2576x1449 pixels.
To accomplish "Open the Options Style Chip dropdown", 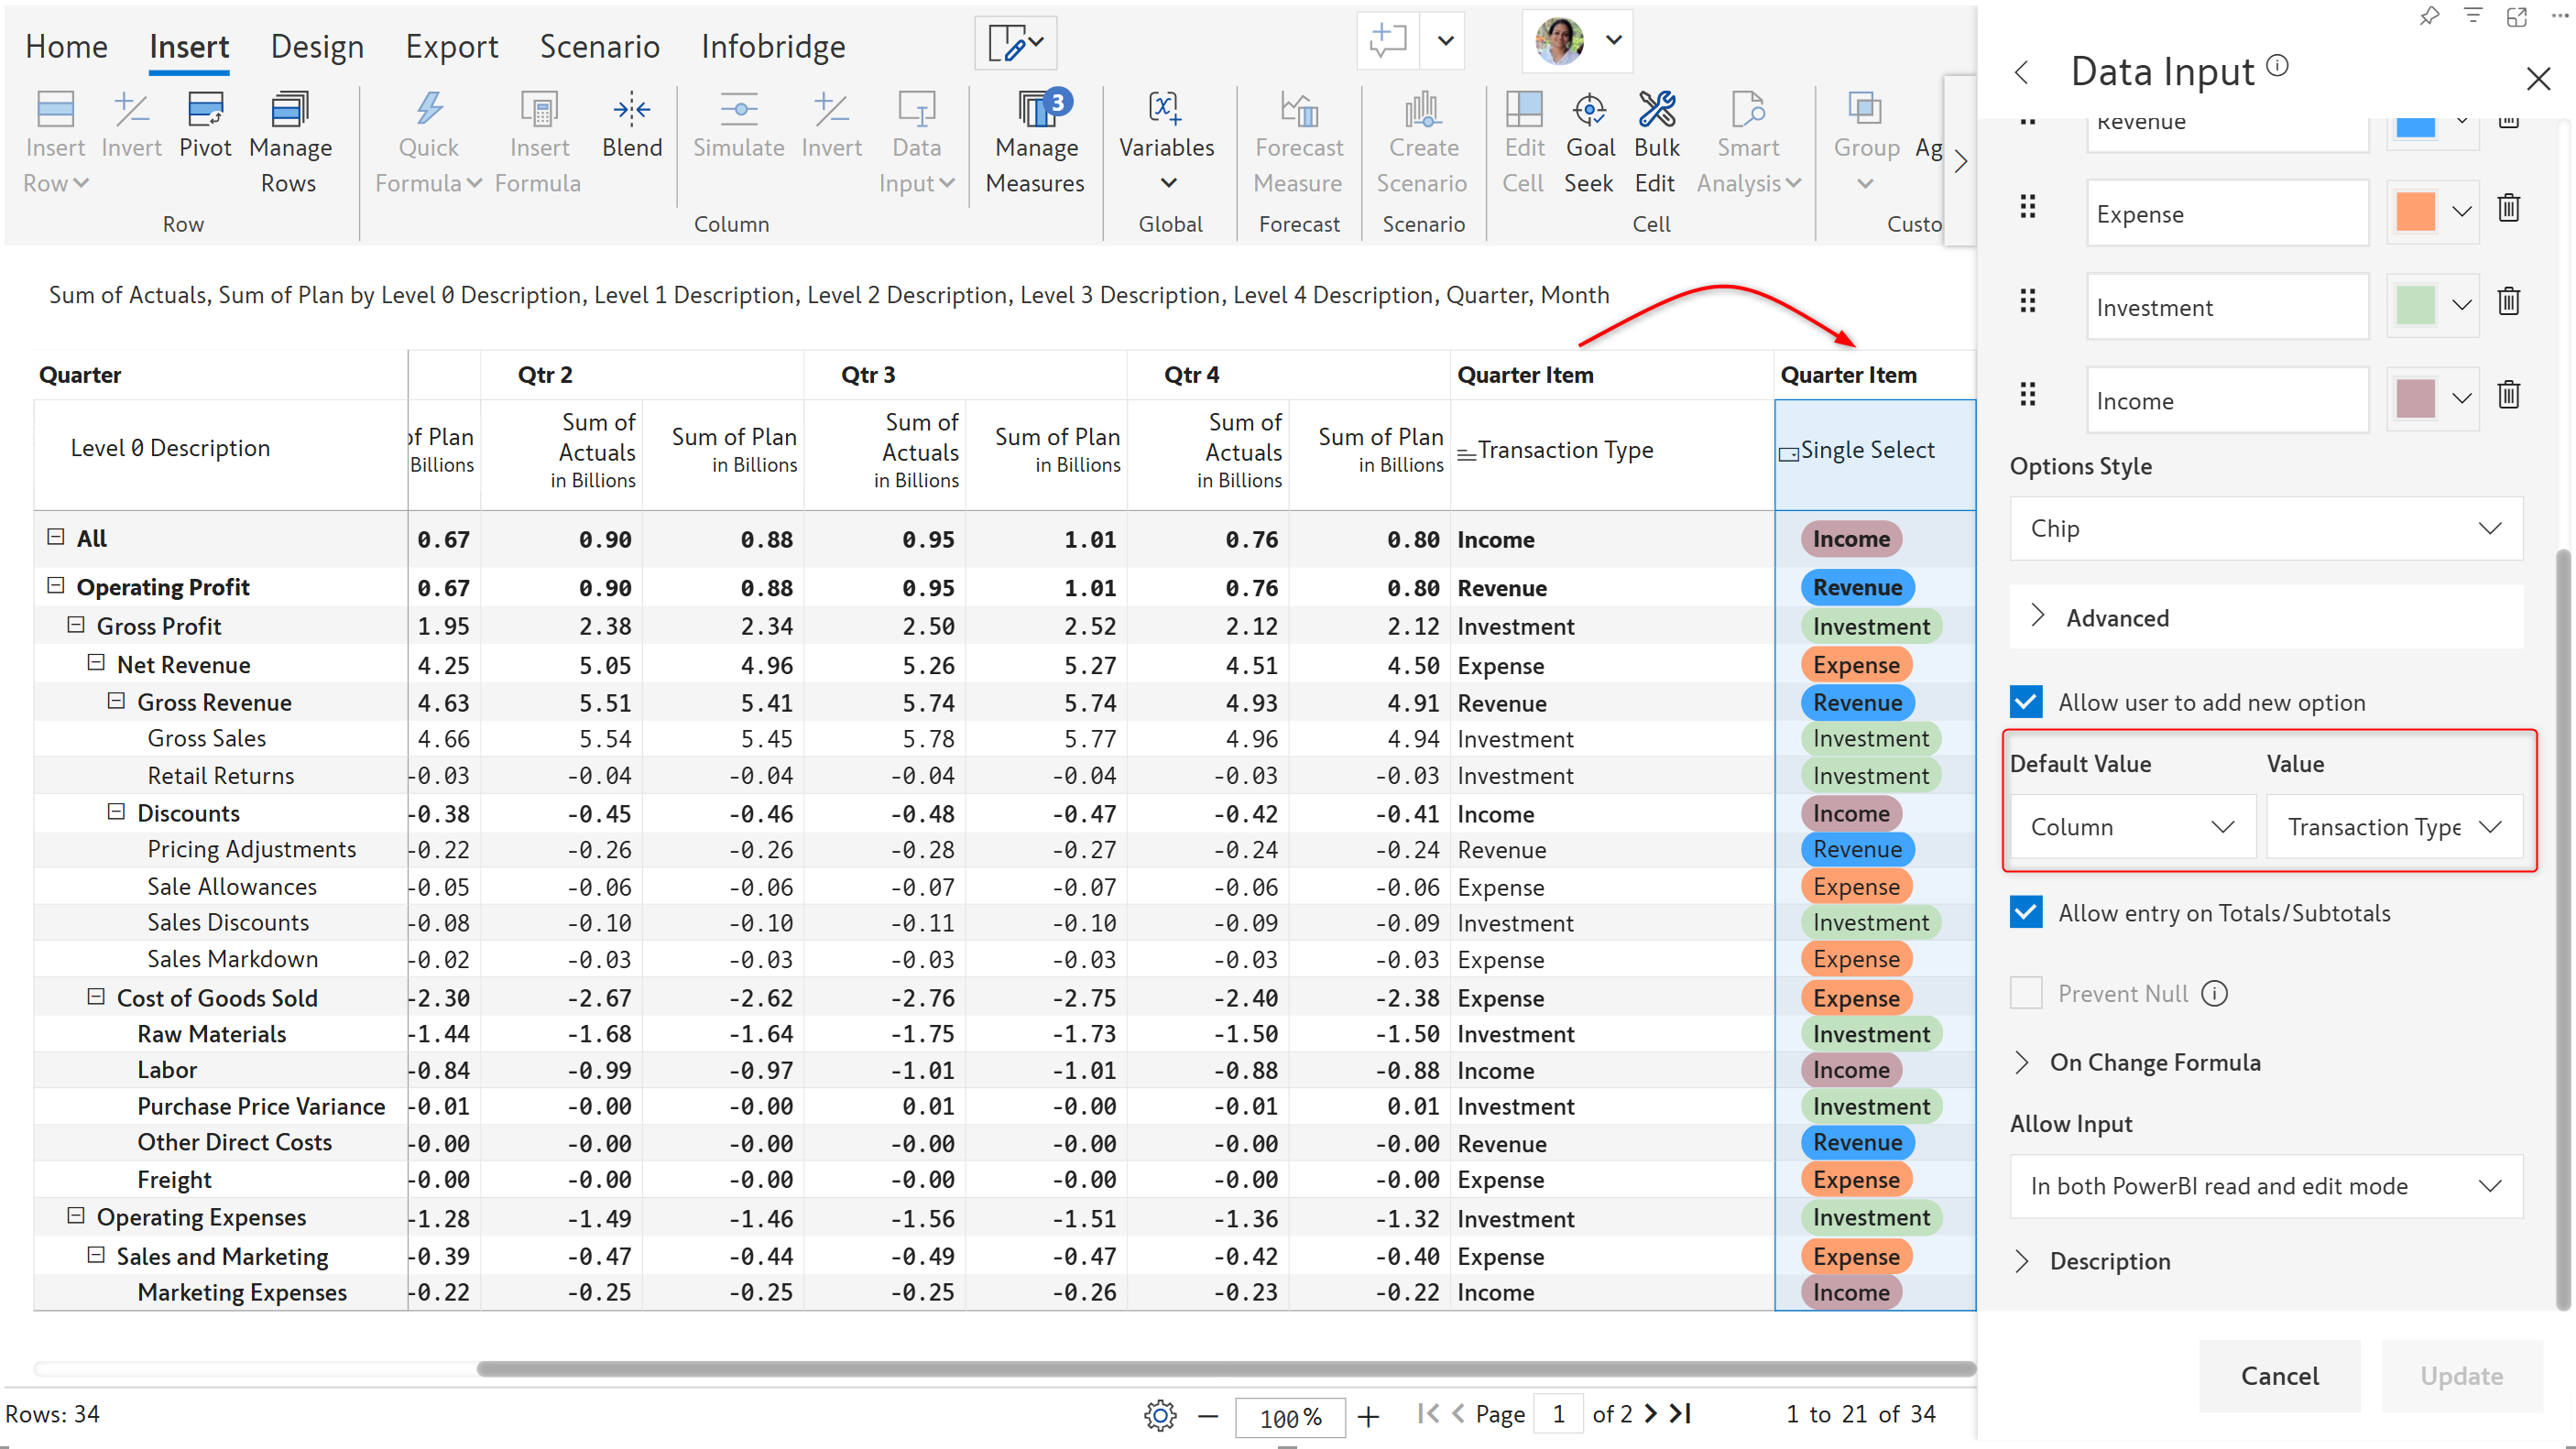I will pyautogui.click(x=2265, y=528).
